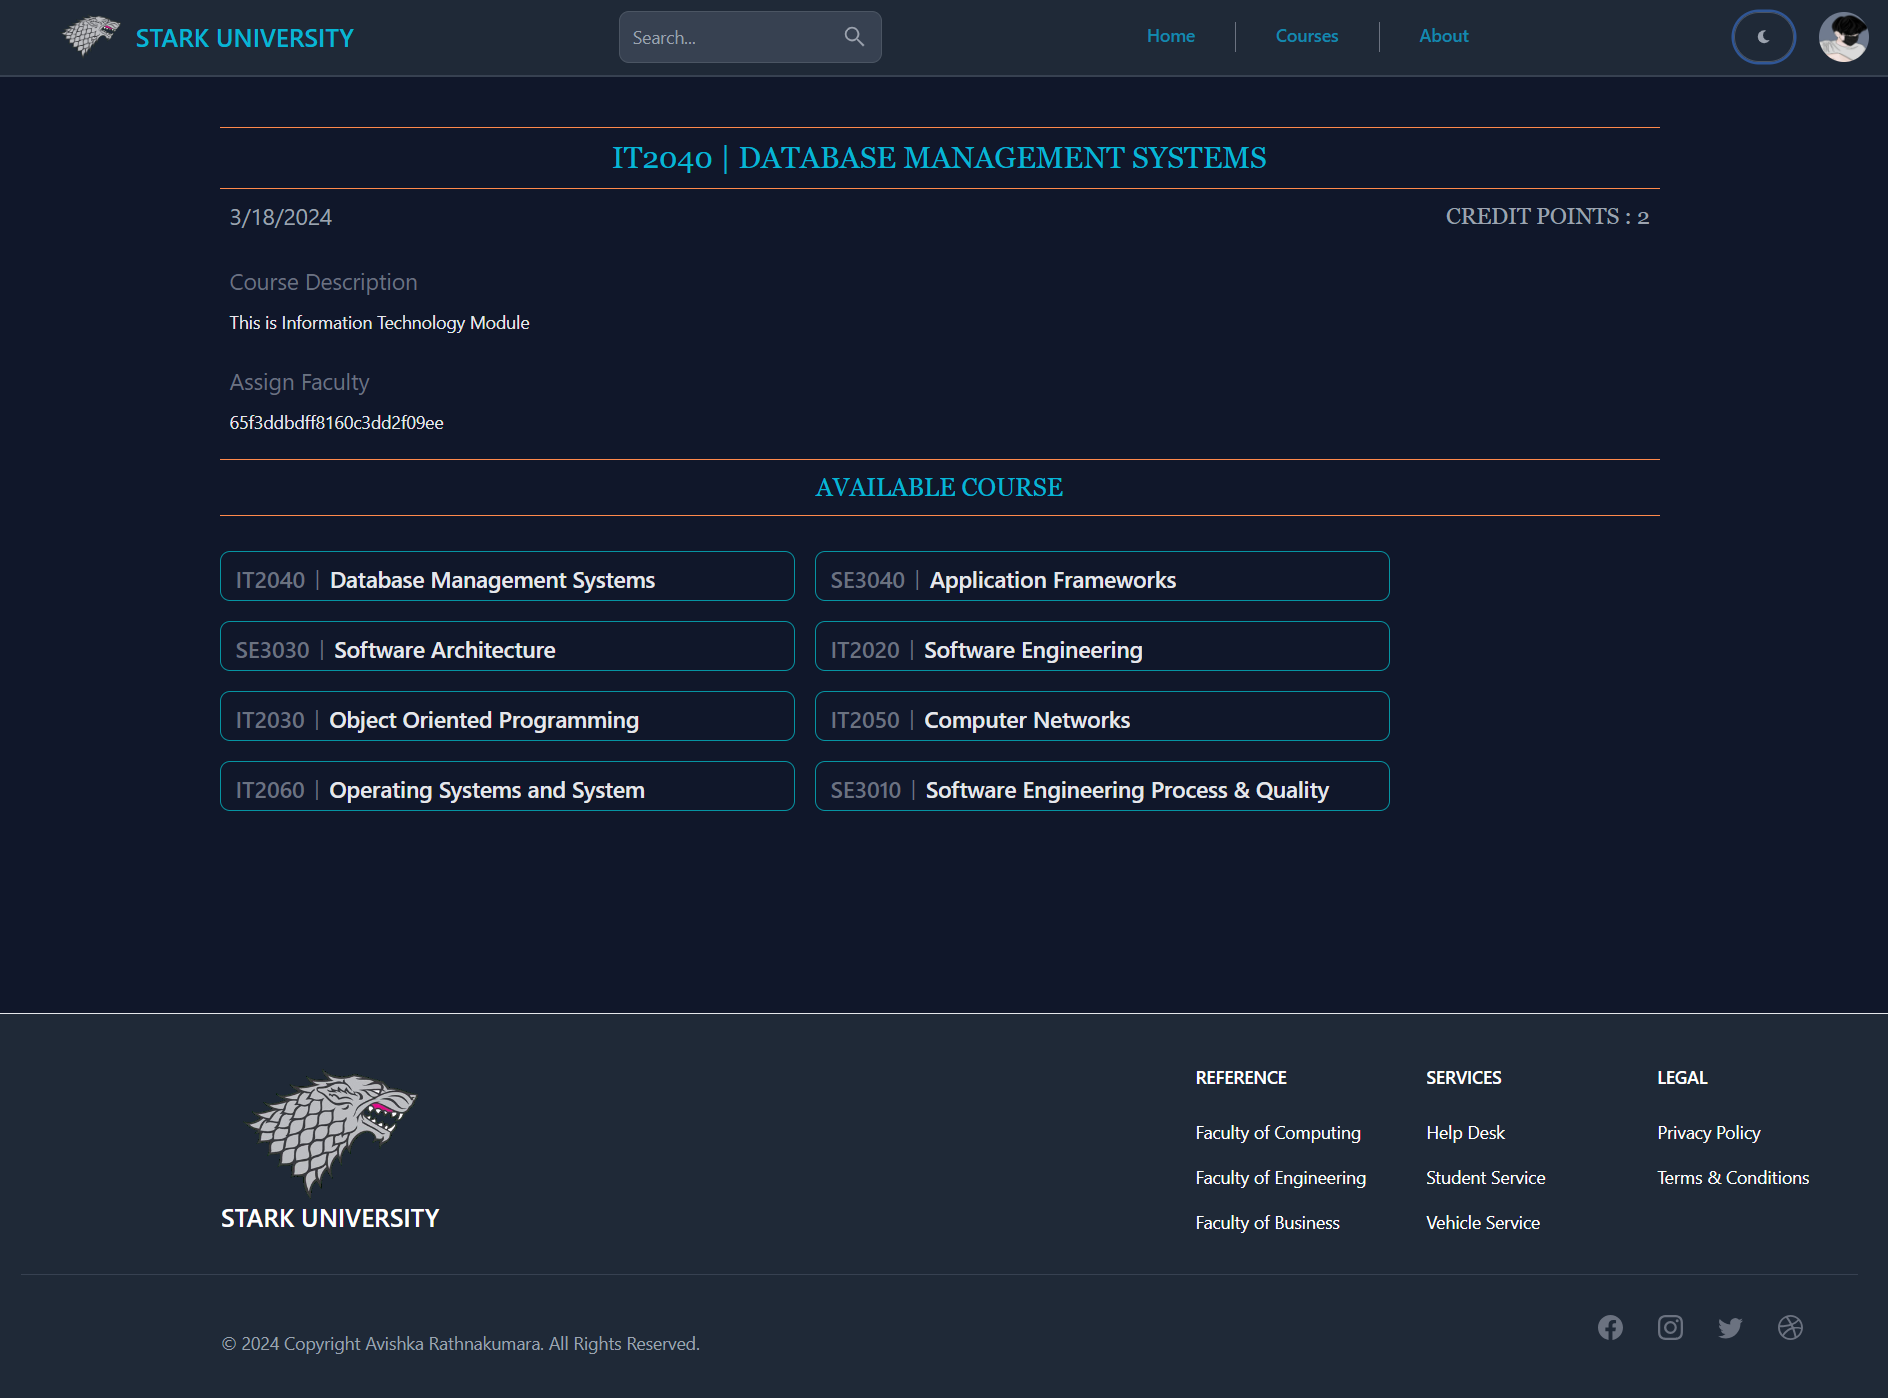Click the Stark University wolf logo in header
This screenshot has height=1398, width=1888.
pyautogui.click(x=92, y=37)
